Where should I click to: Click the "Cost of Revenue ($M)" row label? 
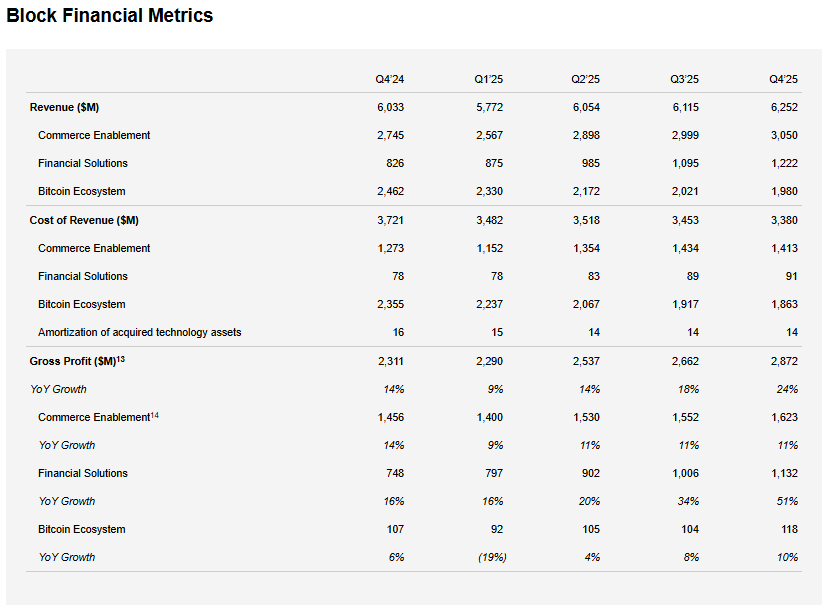pyautogui.click(x=84, y=220)
